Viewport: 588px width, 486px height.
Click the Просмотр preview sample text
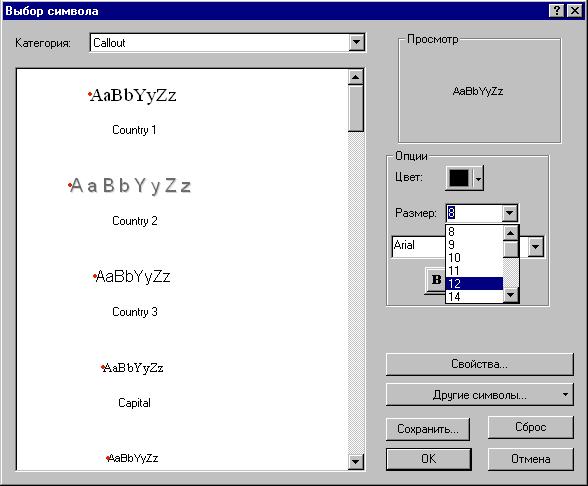point(478,91)
